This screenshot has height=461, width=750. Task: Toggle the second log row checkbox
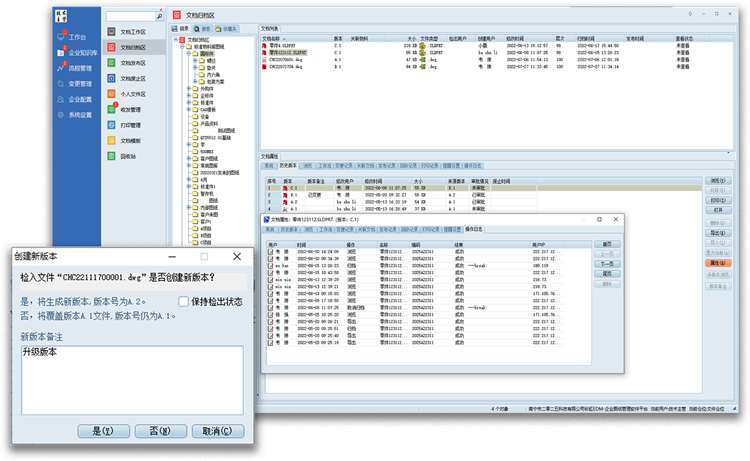click(x=271, y=257)
